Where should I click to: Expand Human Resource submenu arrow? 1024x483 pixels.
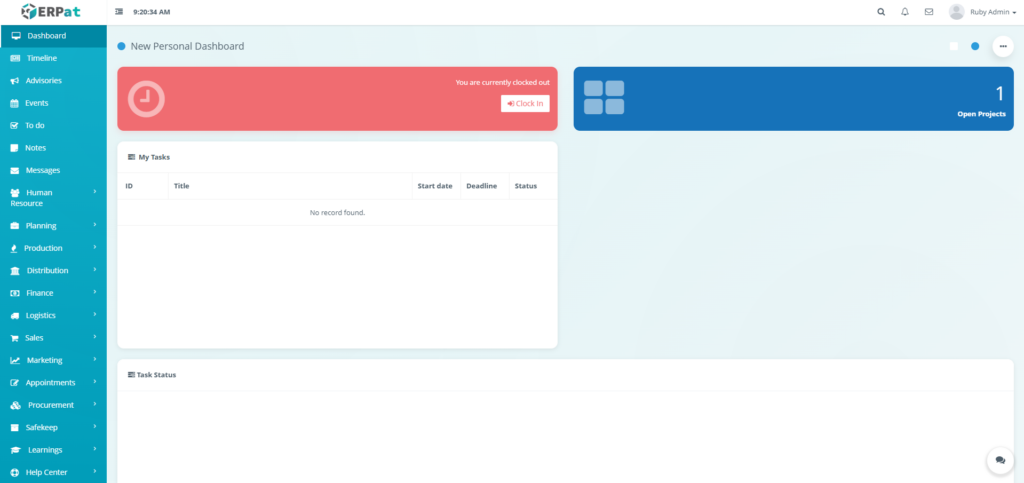tap(95, 191)
